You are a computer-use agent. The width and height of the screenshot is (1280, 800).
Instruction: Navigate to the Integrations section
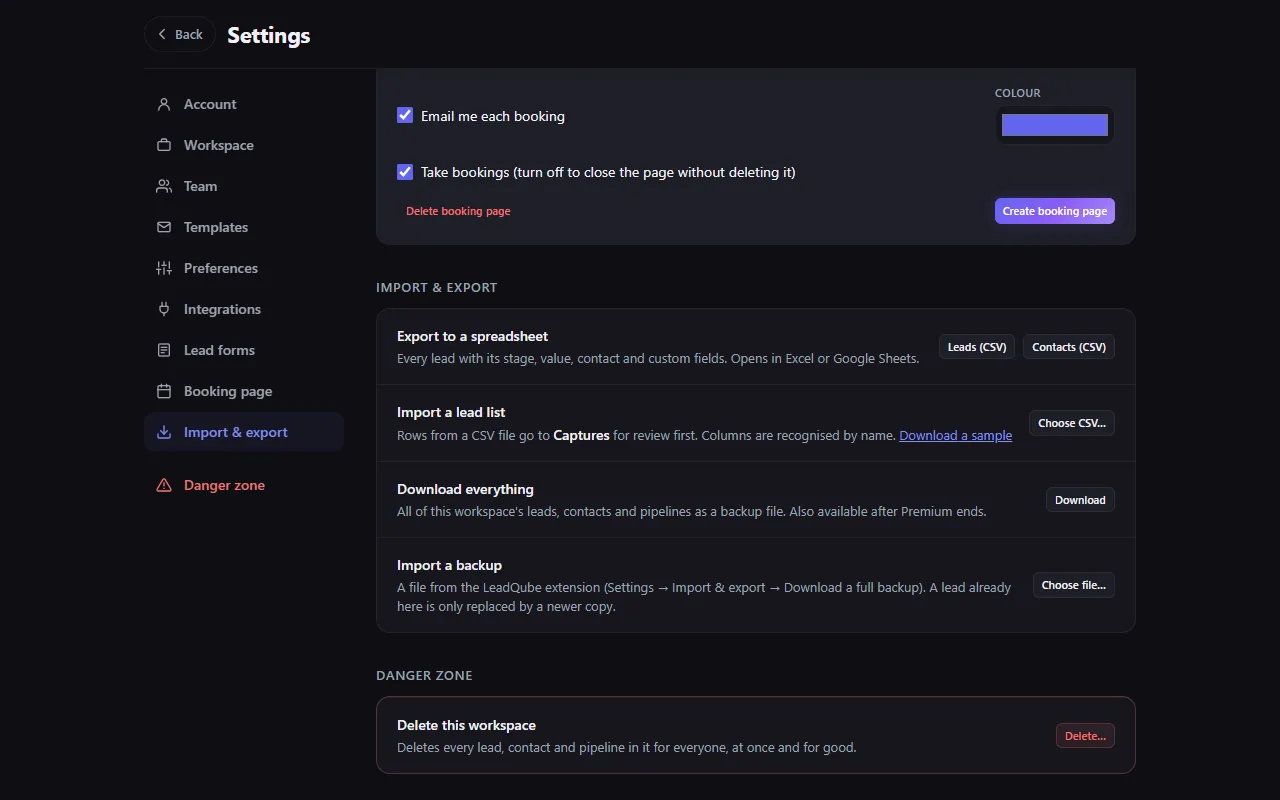click(244, 309)
